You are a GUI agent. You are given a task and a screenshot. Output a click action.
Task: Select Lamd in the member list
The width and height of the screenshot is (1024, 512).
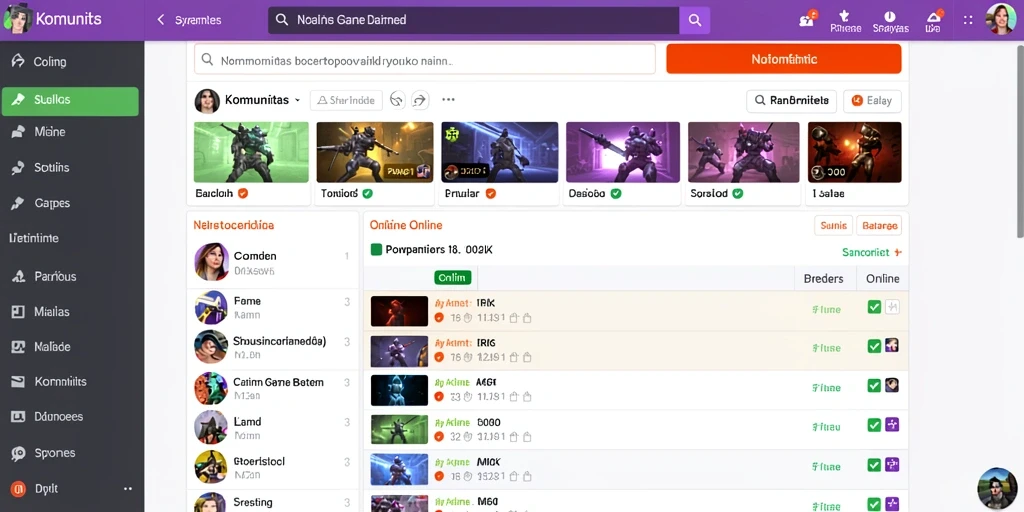pos(273,428)
